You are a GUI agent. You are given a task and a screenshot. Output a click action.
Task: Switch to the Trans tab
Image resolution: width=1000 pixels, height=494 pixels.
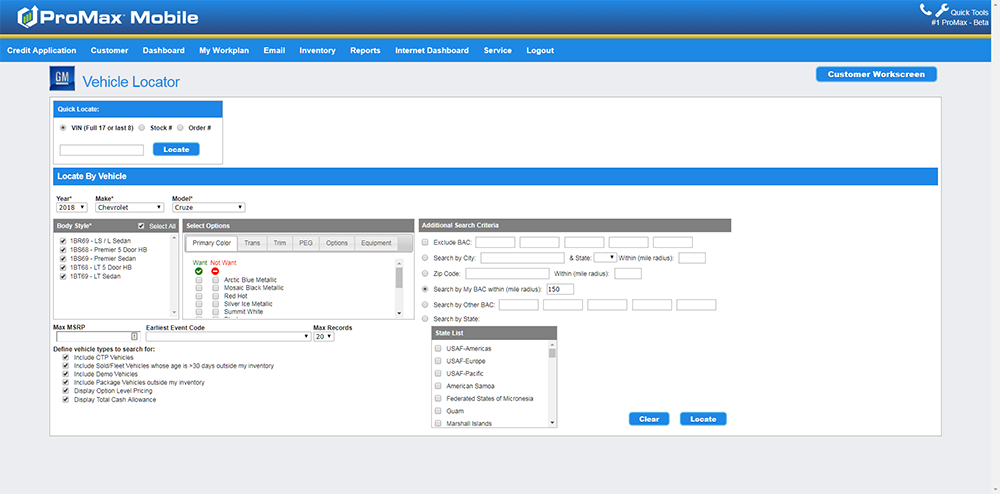tap(252, 243)
